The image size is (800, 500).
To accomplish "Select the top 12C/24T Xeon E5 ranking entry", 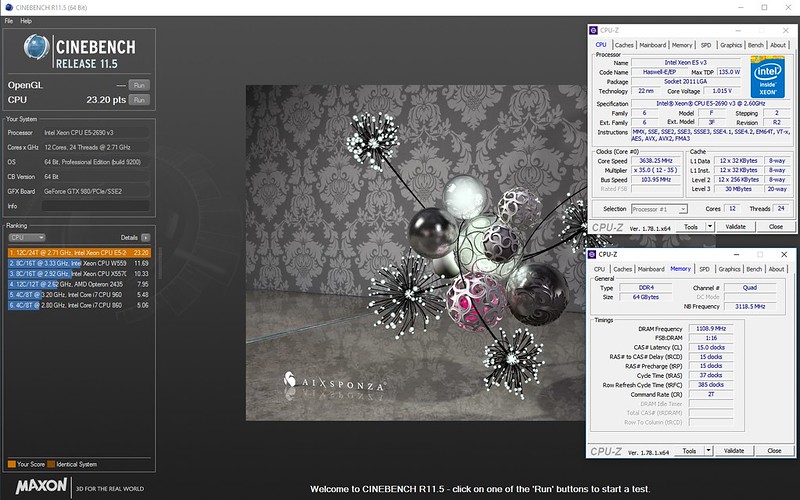I will click(x=78, y=253).
